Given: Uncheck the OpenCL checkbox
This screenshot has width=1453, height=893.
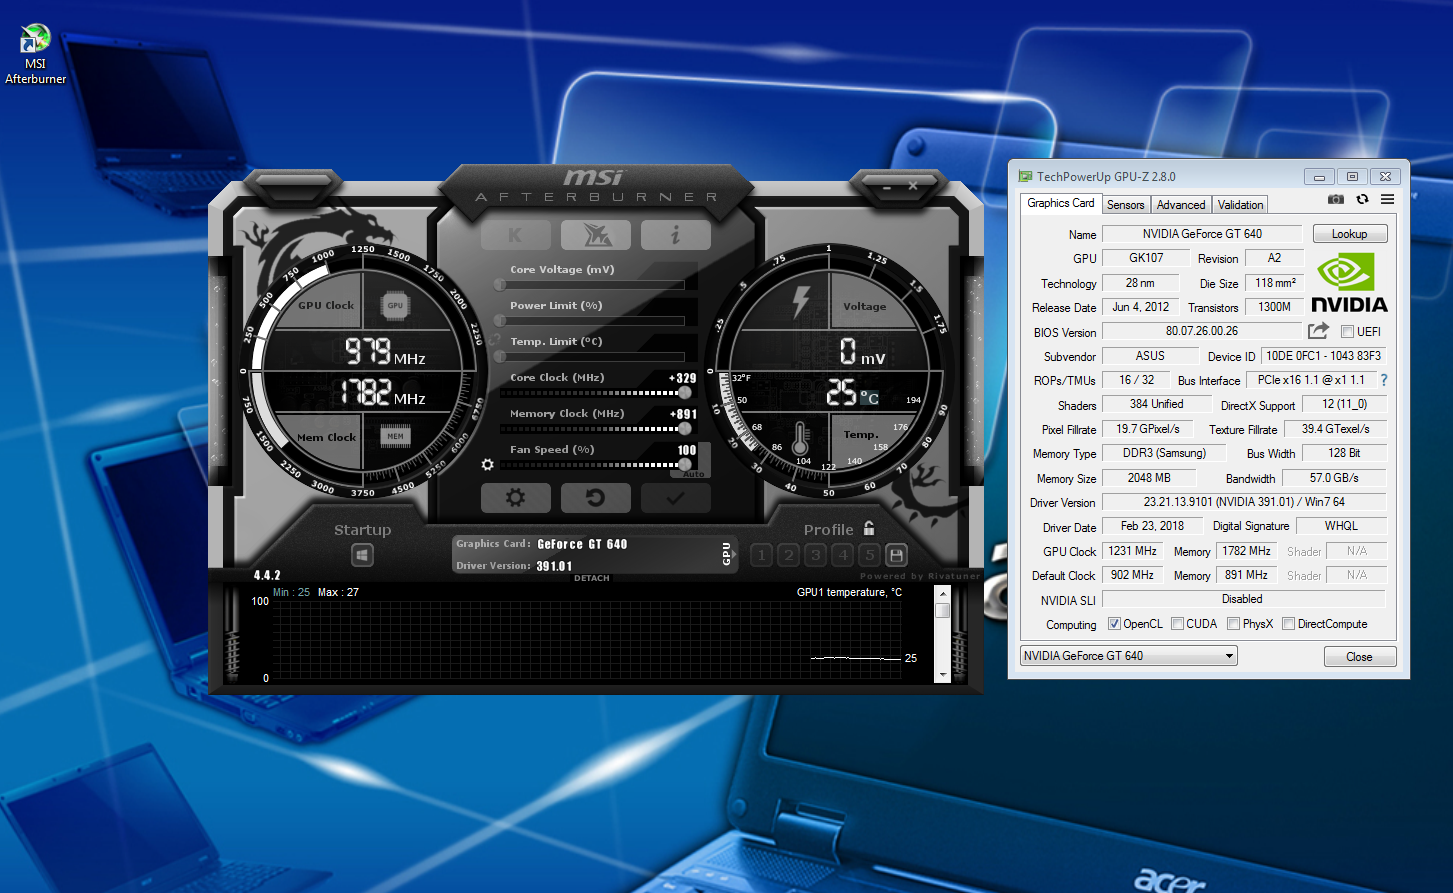Looking at the screenshot, I should click(x=1114, y=624).
